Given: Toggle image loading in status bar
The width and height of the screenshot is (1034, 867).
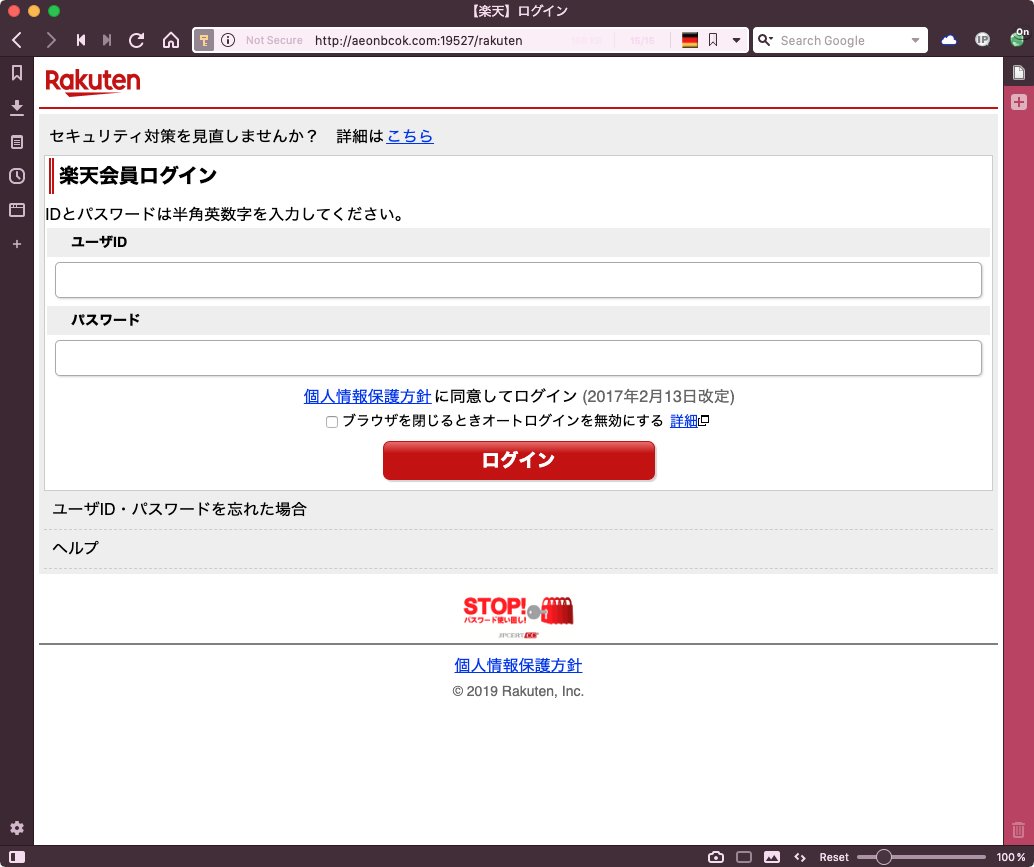Looking at the screenshot, I should coord(772,857).
